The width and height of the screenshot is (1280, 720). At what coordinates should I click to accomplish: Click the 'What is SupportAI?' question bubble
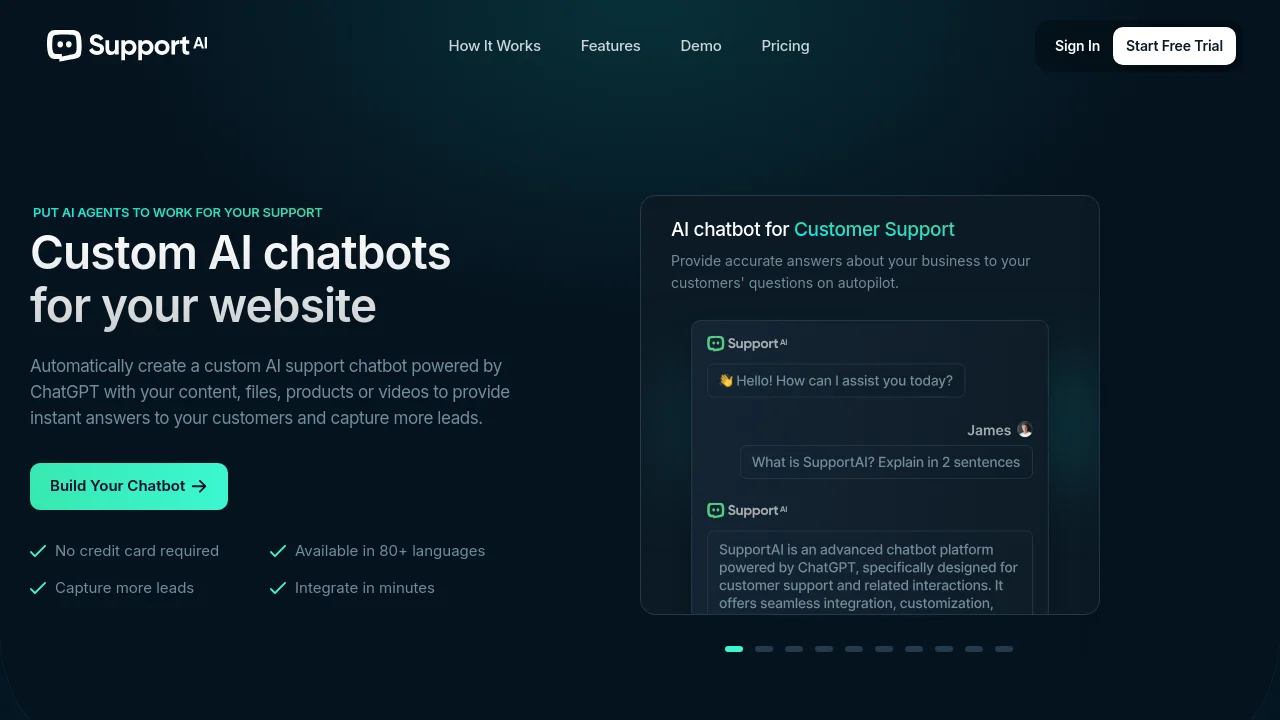point(886,462)
